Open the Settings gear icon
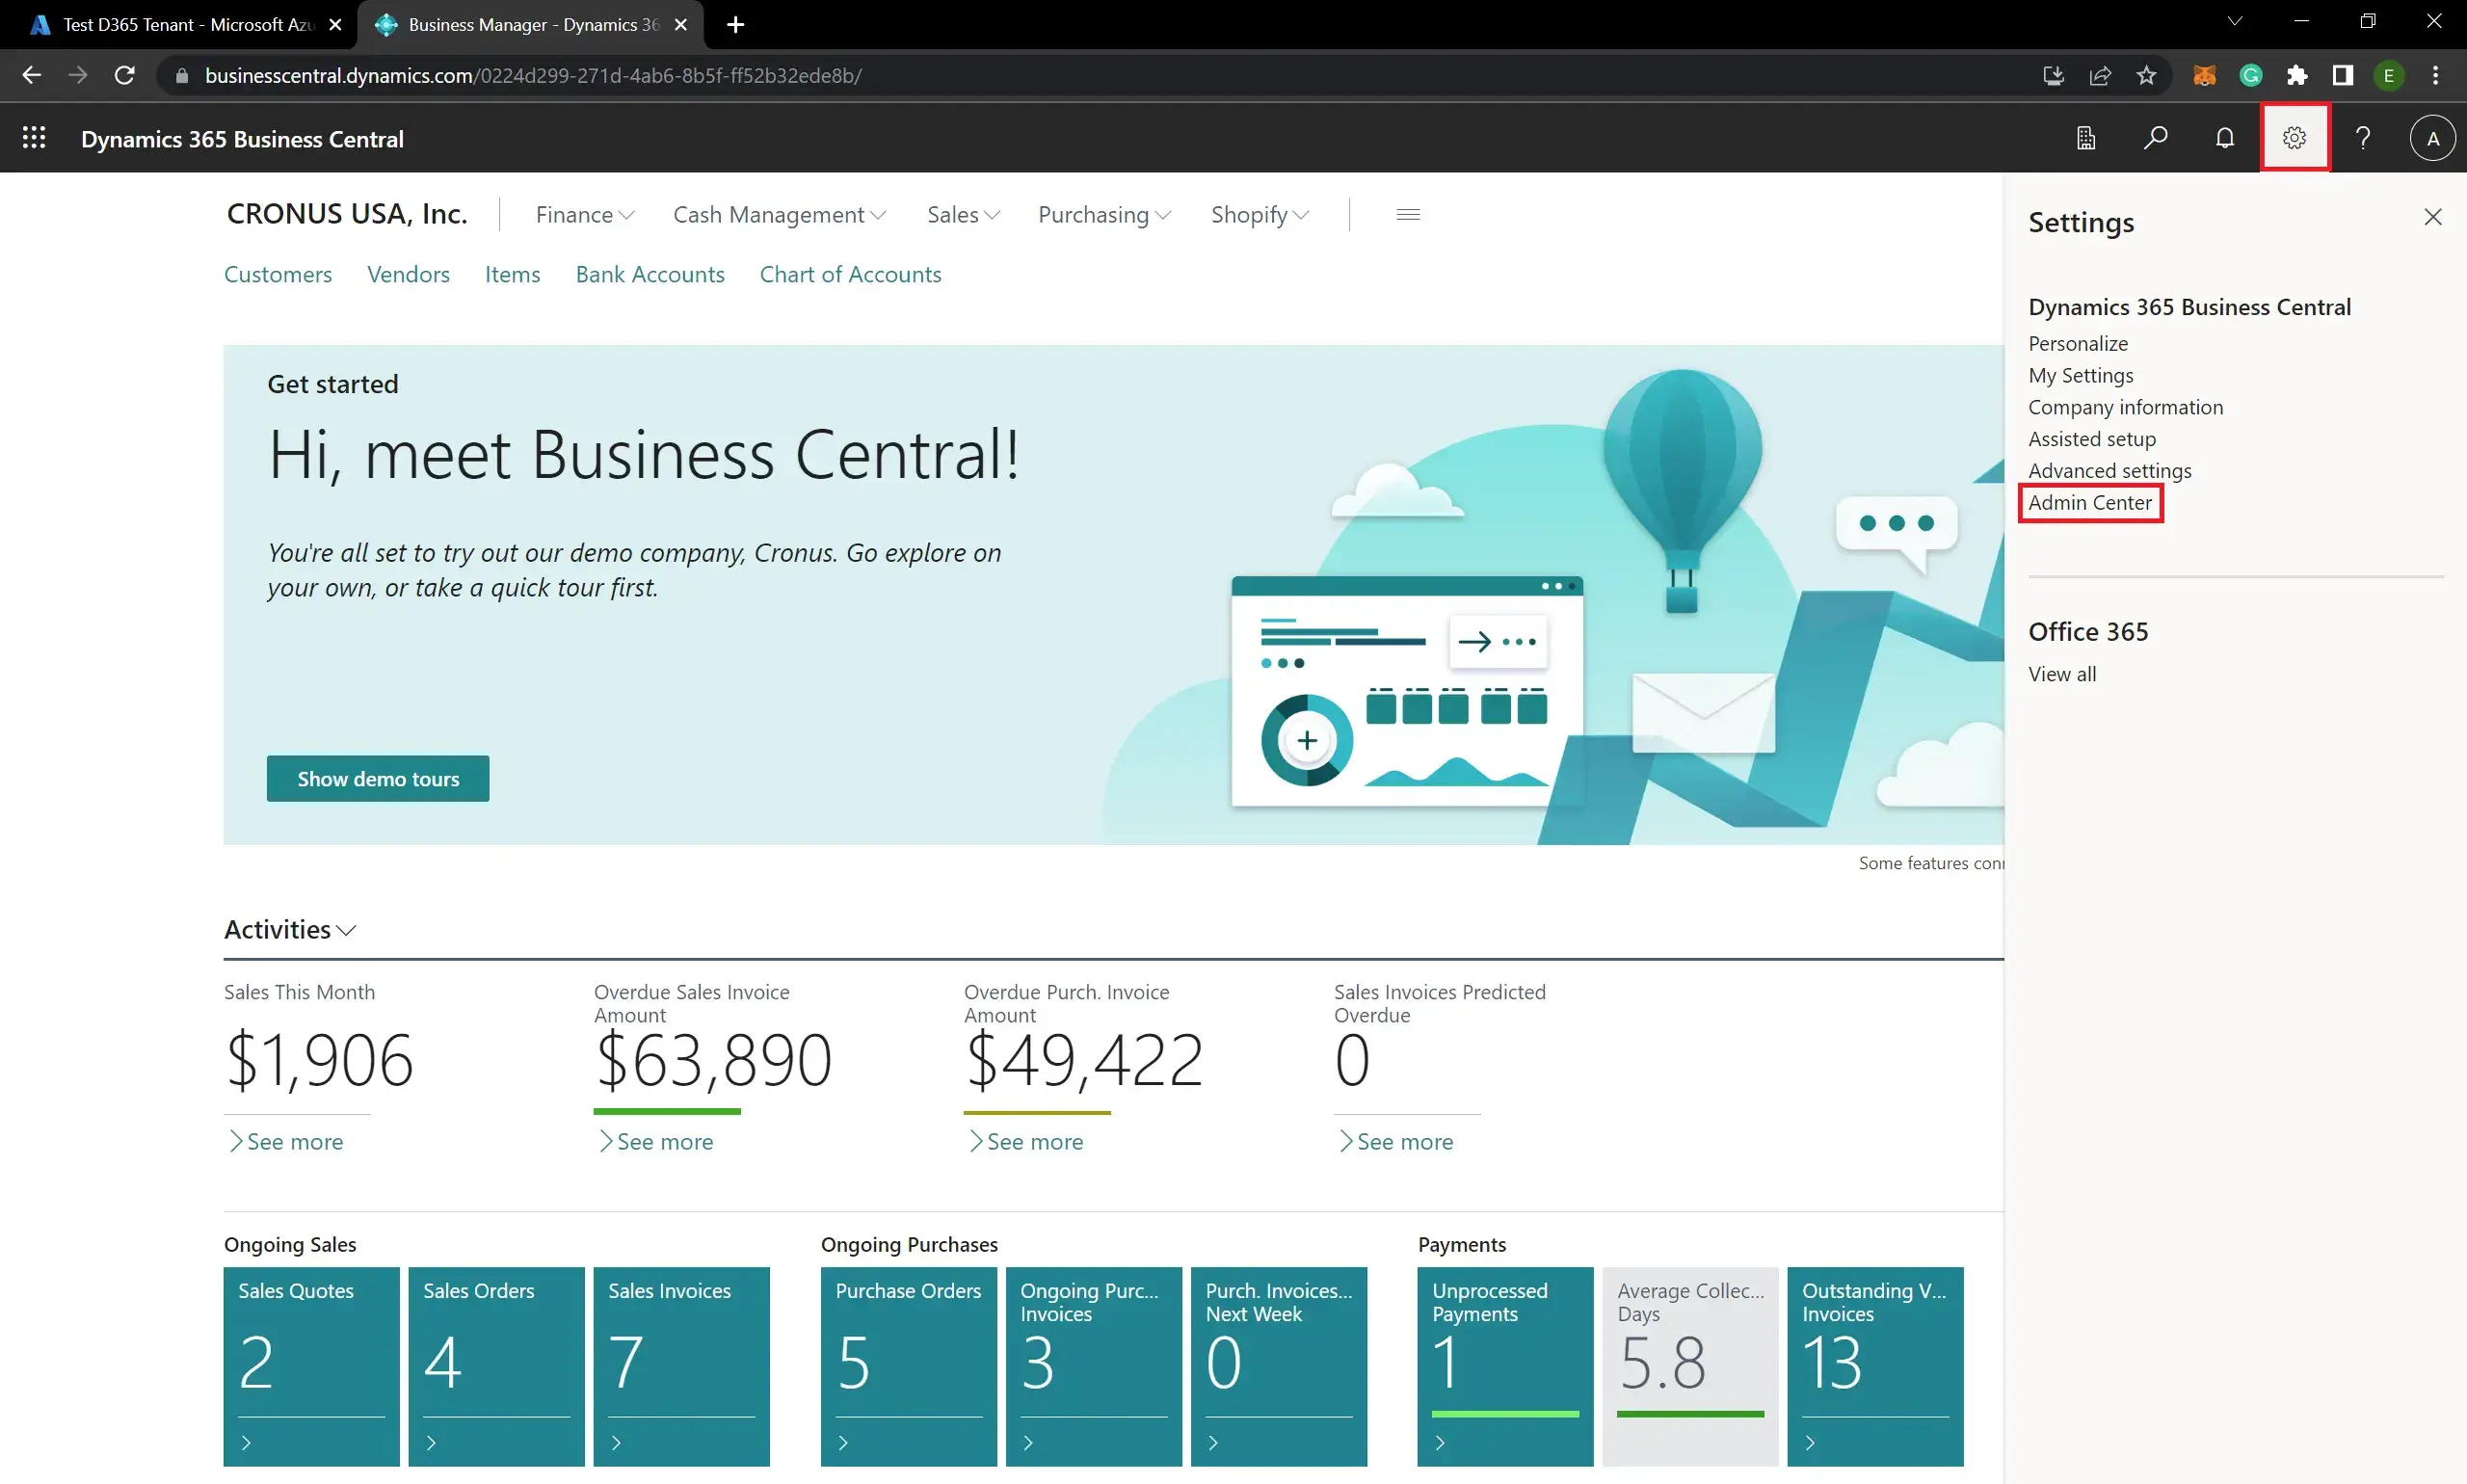The image size is (2467, 1484). click(2293, 138)
